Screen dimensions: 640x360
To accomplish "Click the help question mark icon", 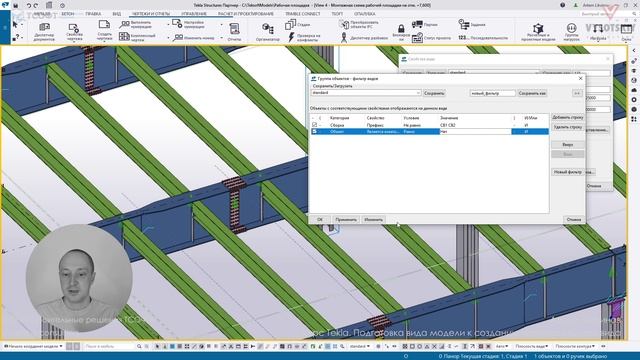I will [x=562, y=5].
